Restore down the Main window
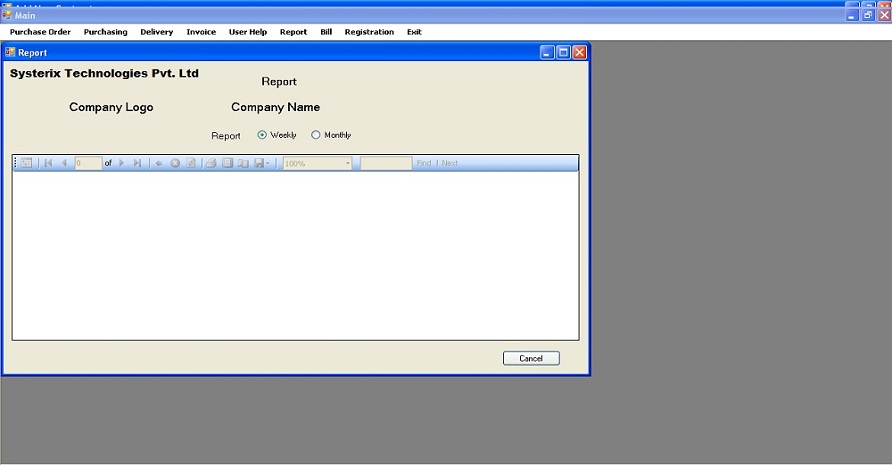Screen dimensions: 892x465 (x=868, y=15)
